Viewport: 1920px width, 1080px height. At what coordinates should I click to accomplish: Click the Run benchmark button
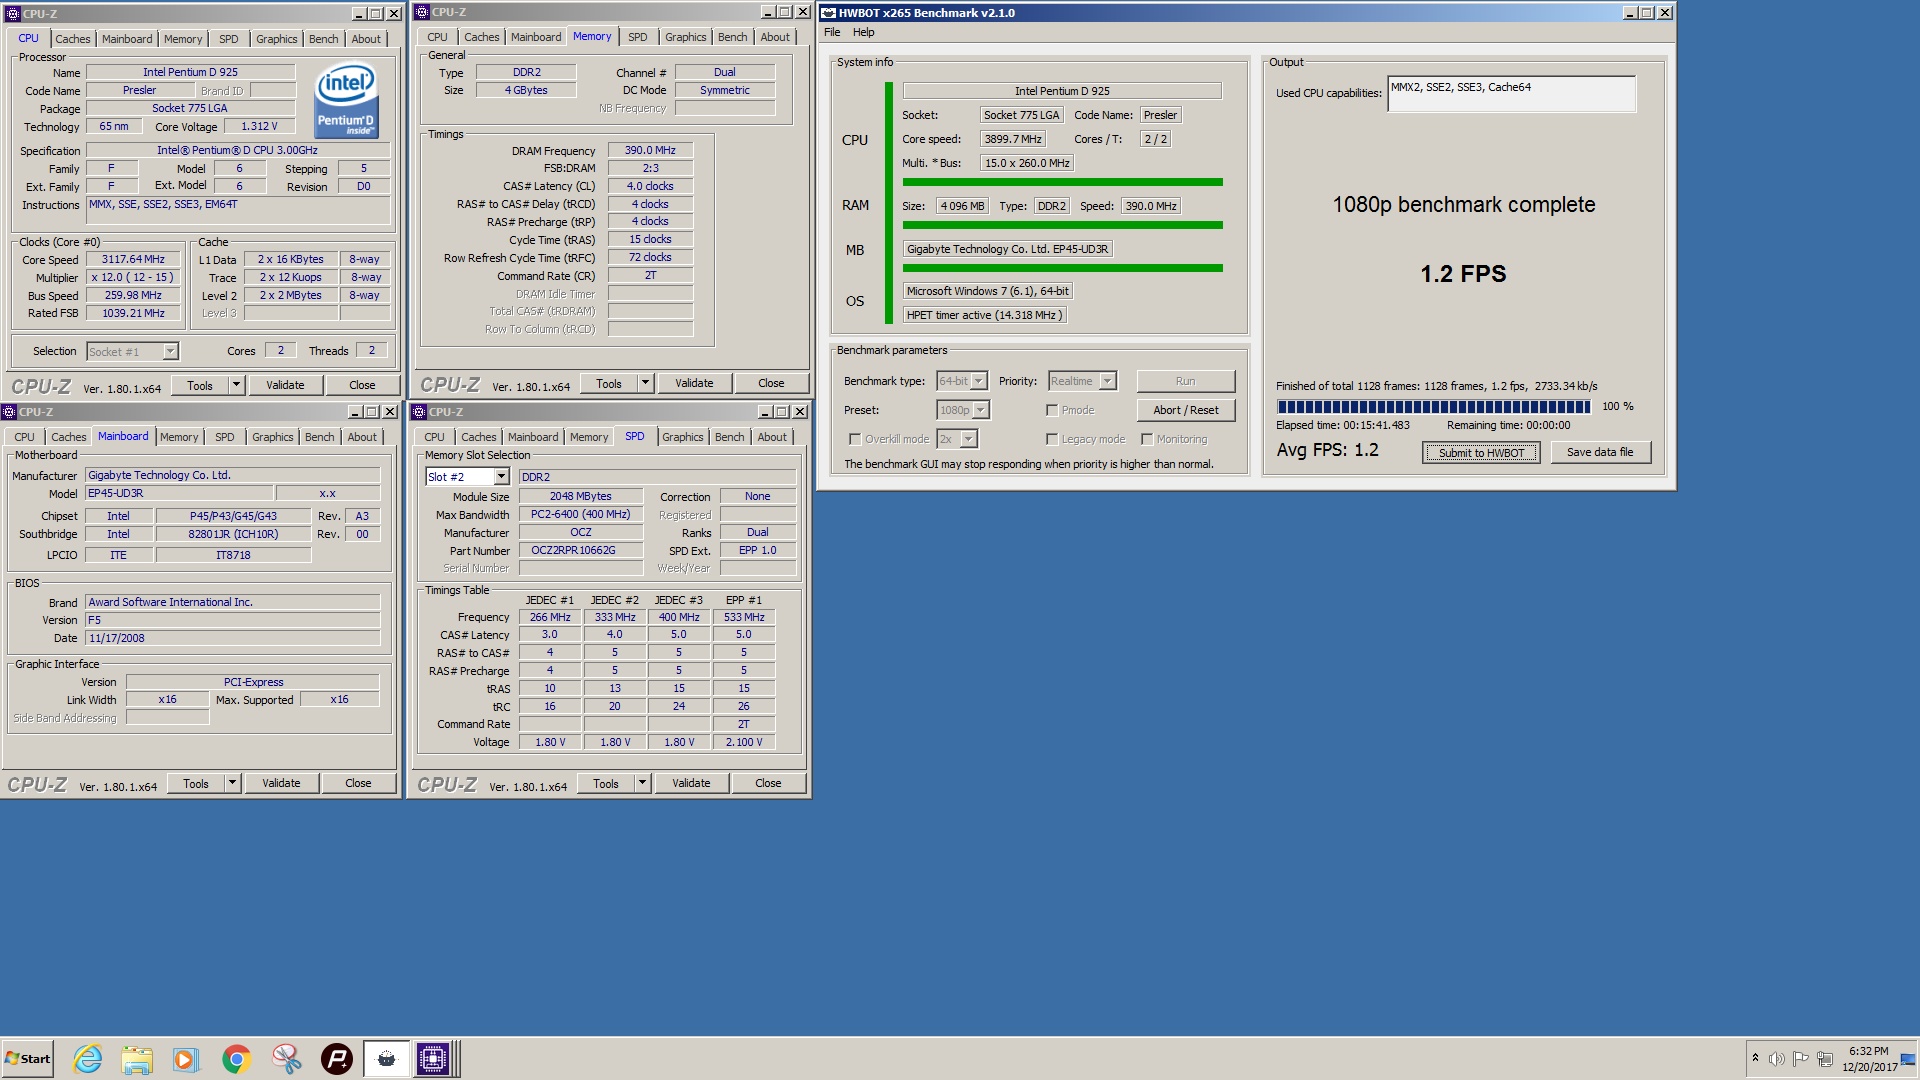pos(1185,381)
